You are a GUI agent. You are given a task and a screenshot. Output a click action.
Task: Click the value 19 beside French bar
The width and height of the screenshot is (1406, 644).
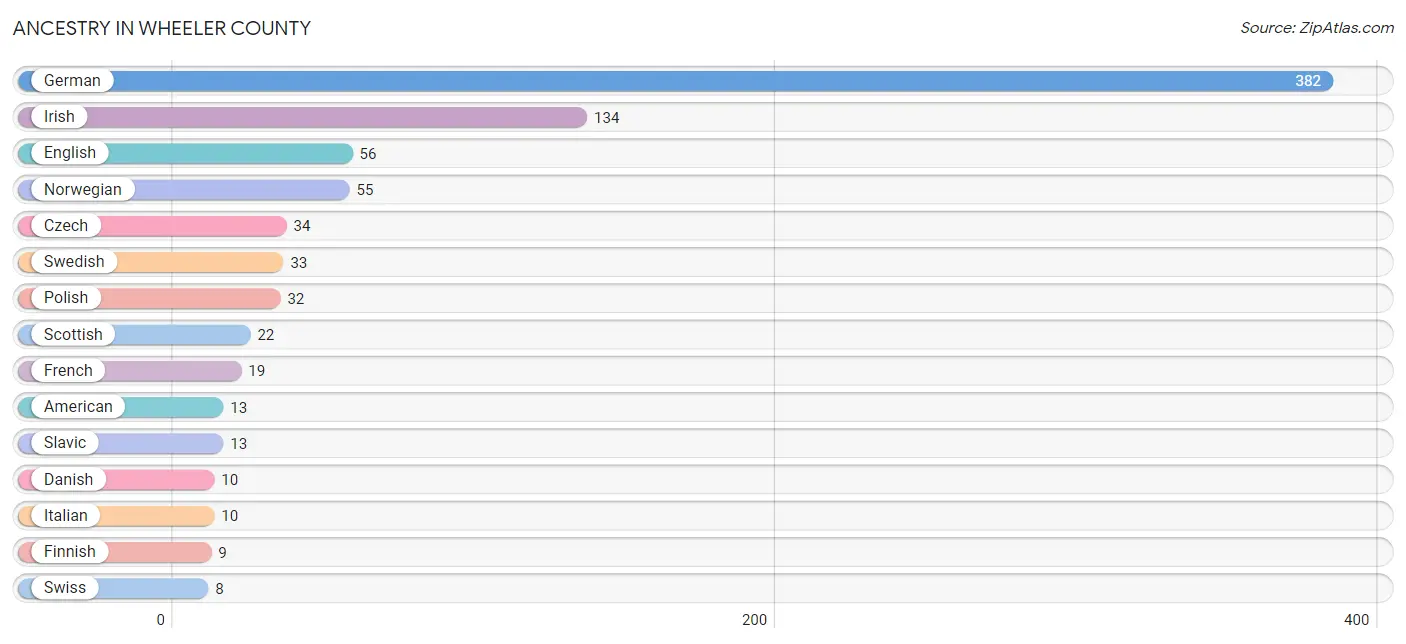(257, 371)
